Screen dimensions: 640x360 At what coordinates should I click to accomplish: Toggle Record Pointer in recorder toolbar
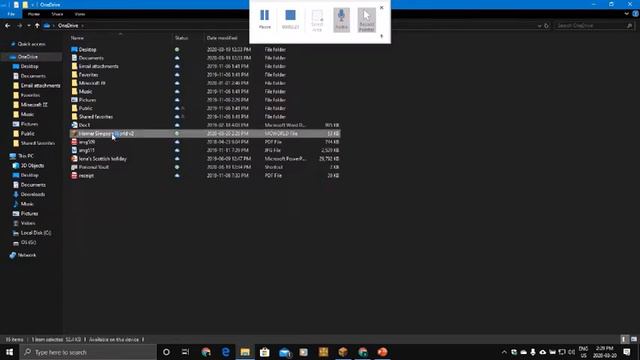[367, 19]
